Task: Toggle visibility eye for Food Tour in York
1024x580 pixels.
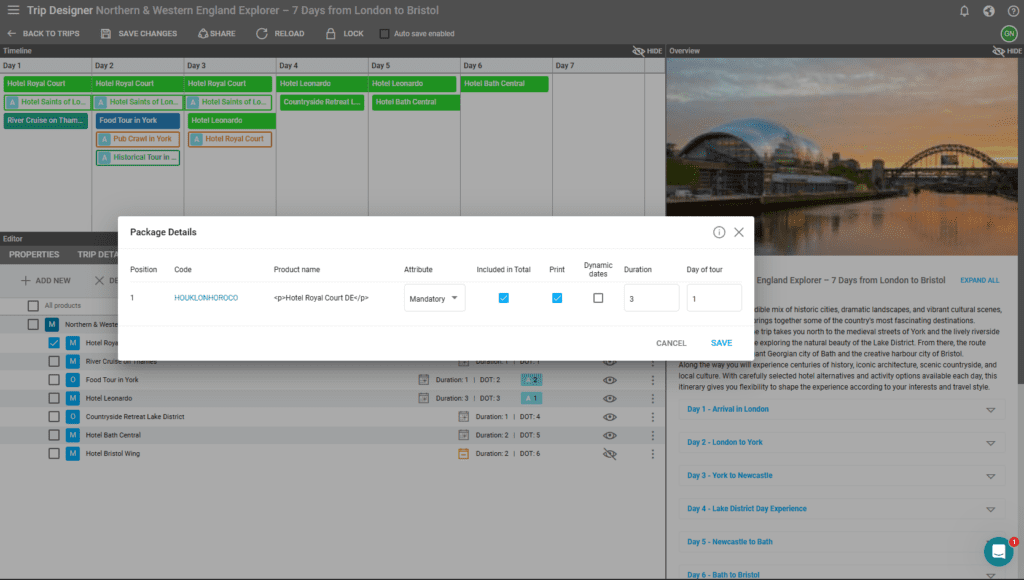Action: tap(609, 380)
